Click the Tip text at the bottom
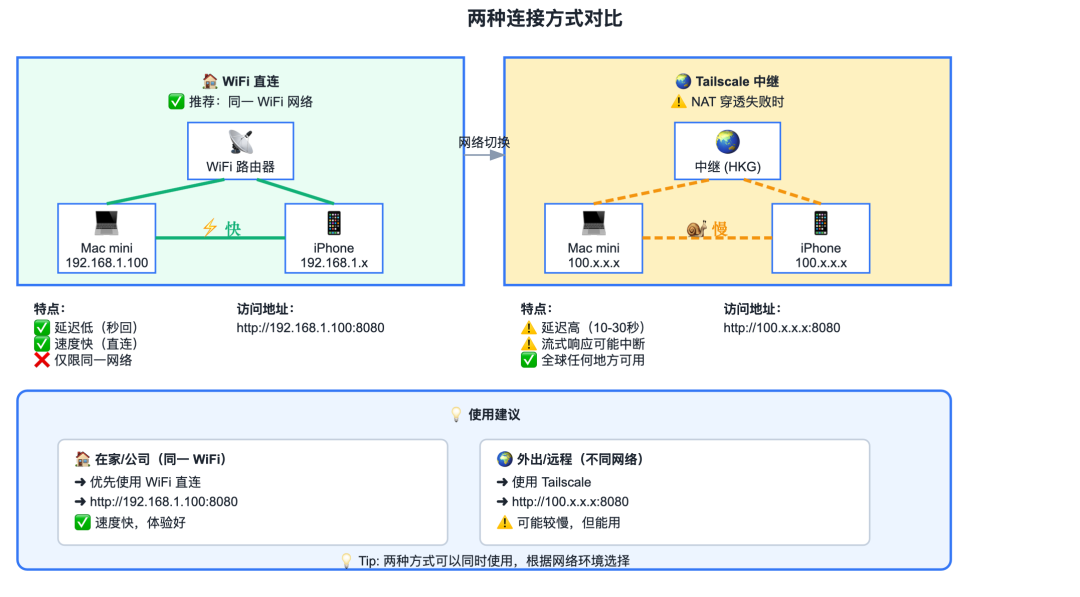 (540, 561)
